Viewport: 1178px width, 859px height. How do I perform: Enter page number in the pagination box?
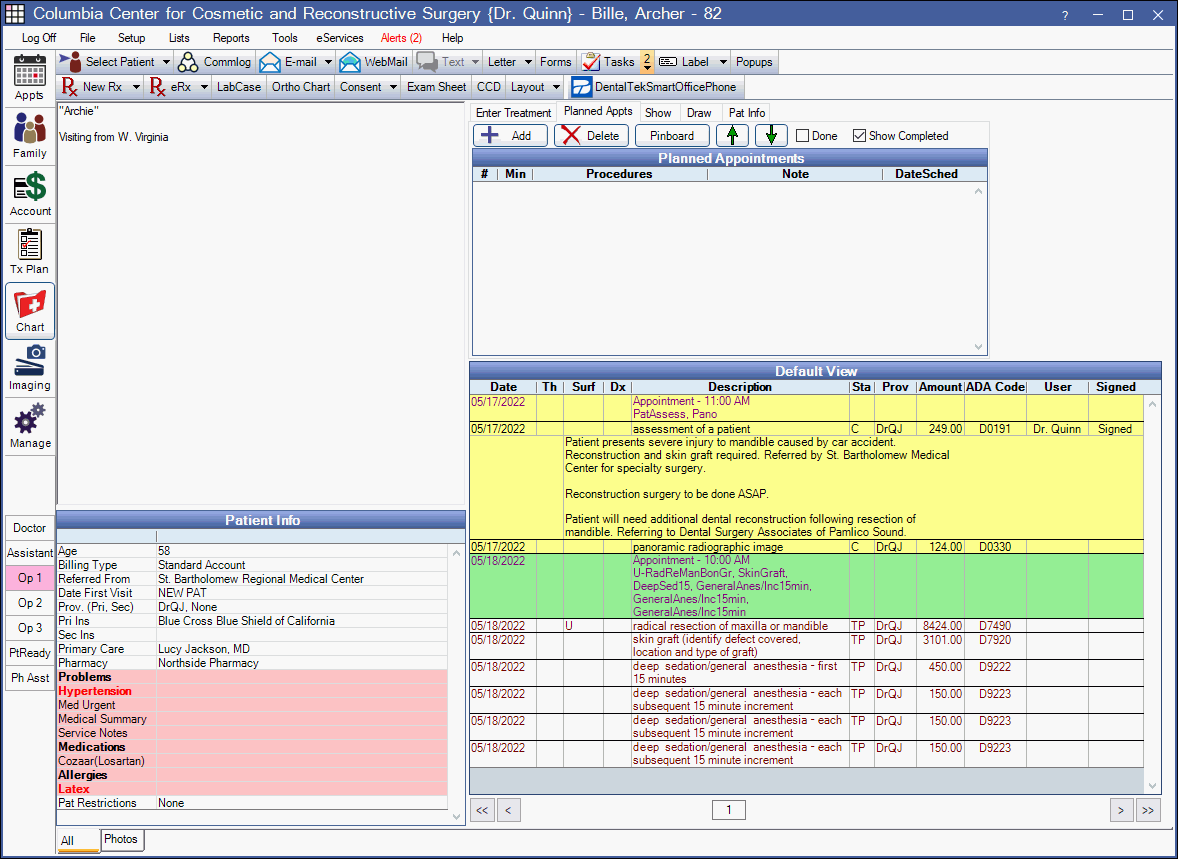click(x=729, y=810)
